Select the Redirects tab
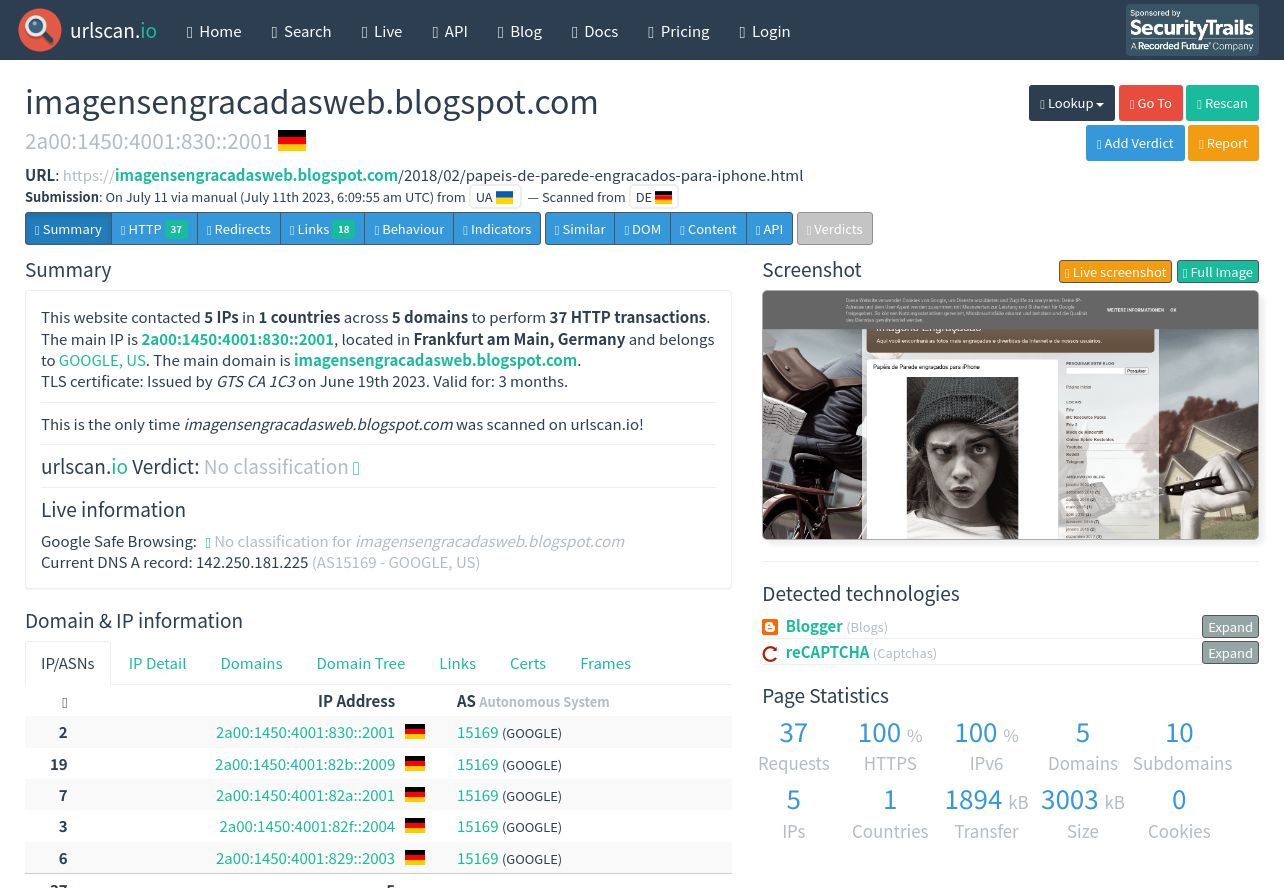The width and height of the screenshot is (1284, 888). click(x=239, y=229)
